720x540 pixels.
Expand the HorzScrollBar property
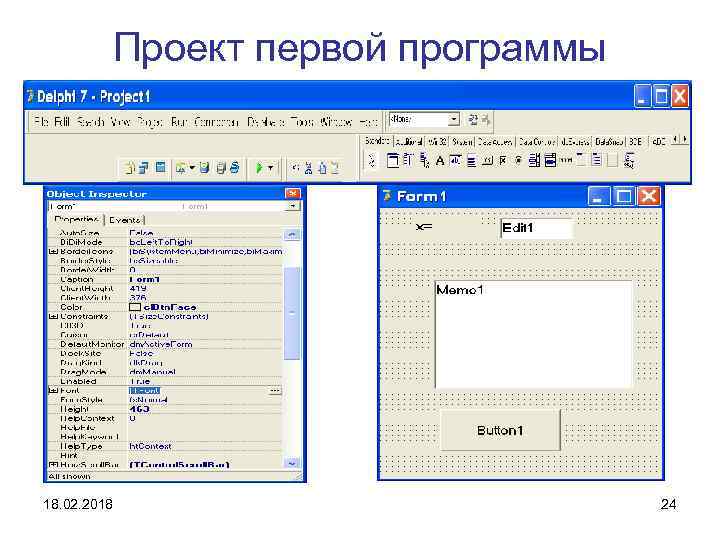click(x=53, y=465)
